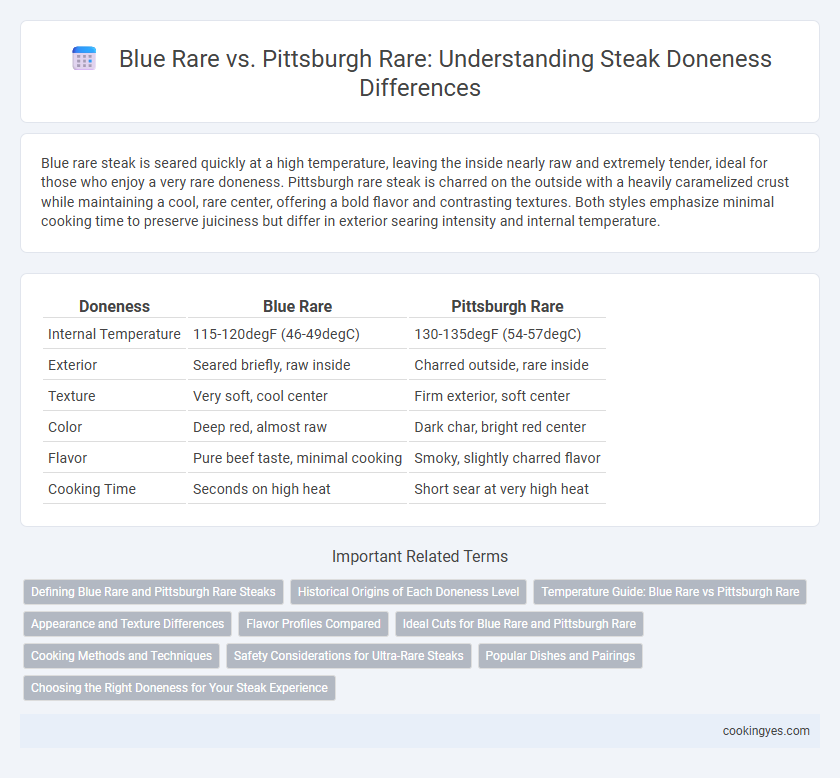Click the article title heading
840x778 pixels.
click(445, 73)
